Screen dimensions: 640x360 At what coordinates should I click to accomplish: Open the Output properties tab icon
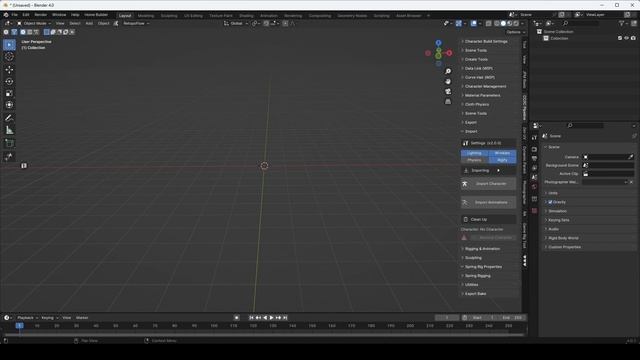pos(534,159)
